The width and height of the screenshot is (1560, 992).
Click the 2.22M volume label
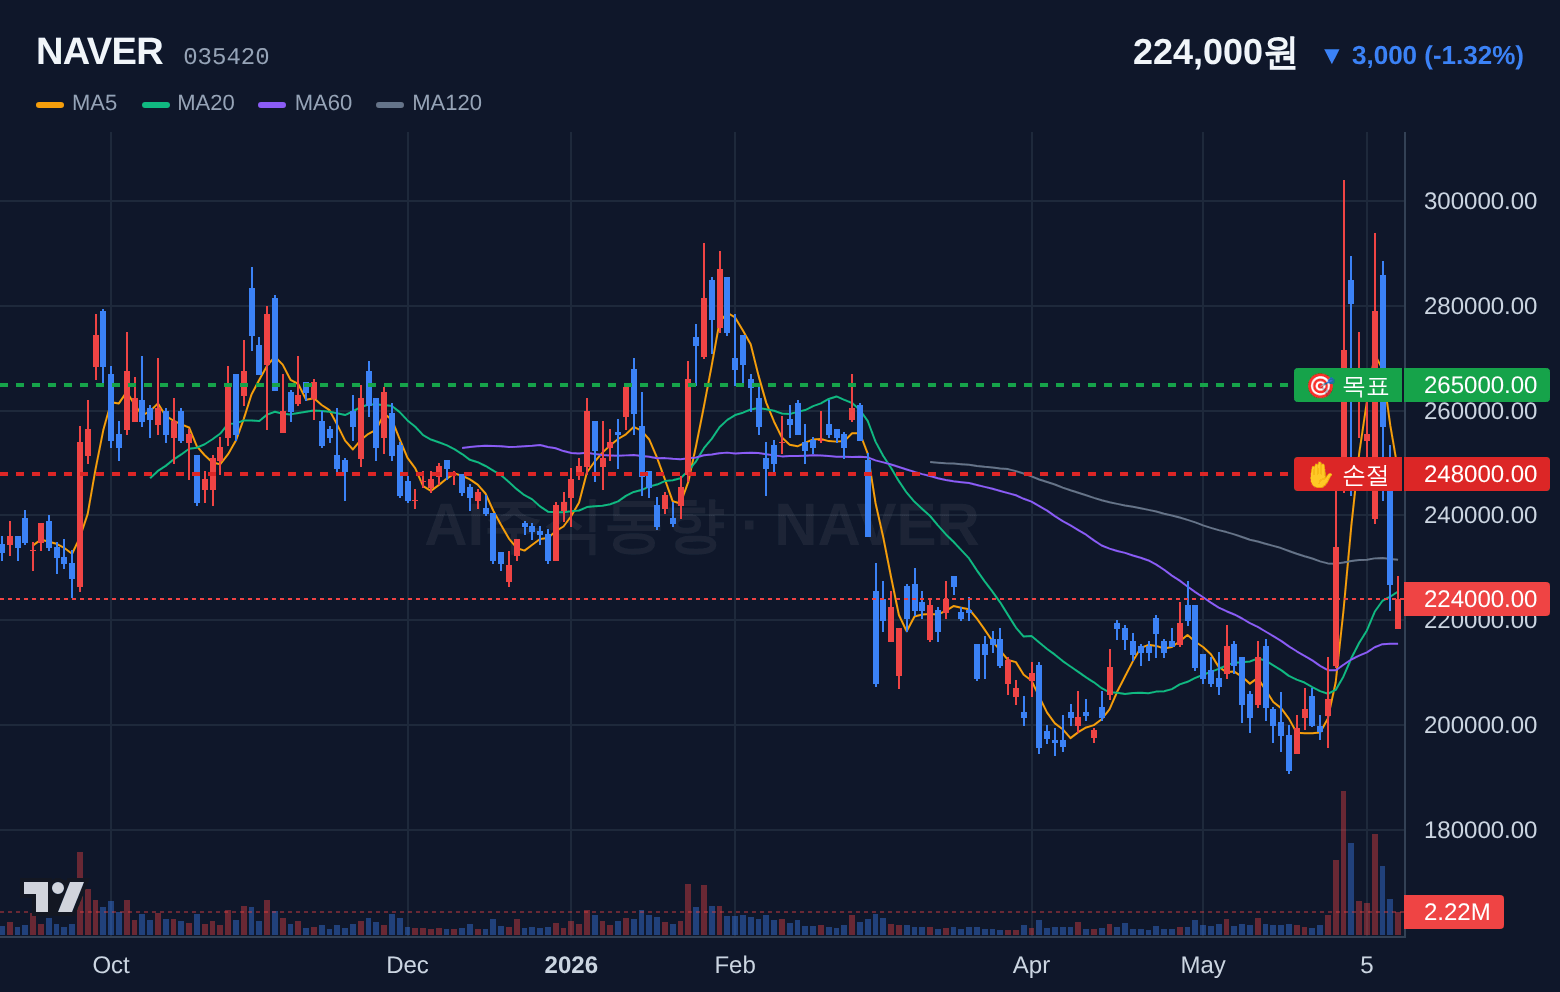coord(1454,912)
